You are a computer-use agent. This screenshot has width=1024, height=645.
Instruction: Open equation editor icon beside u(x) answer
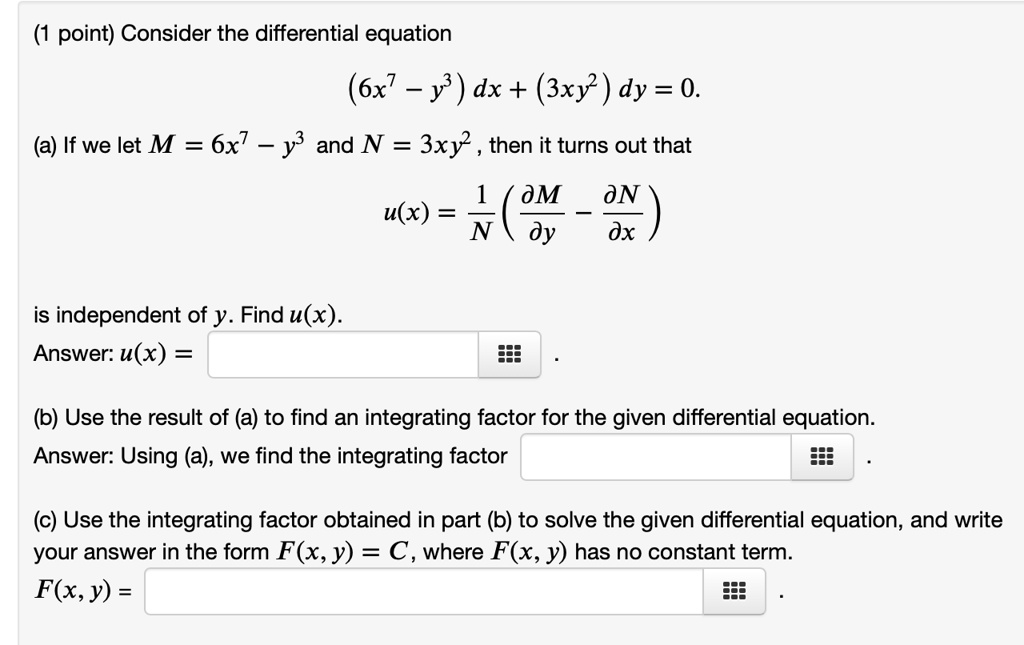[509, 355]
